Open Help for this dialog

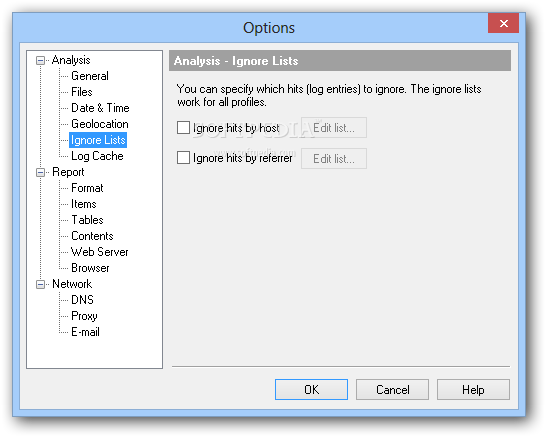tap(473, 390)
